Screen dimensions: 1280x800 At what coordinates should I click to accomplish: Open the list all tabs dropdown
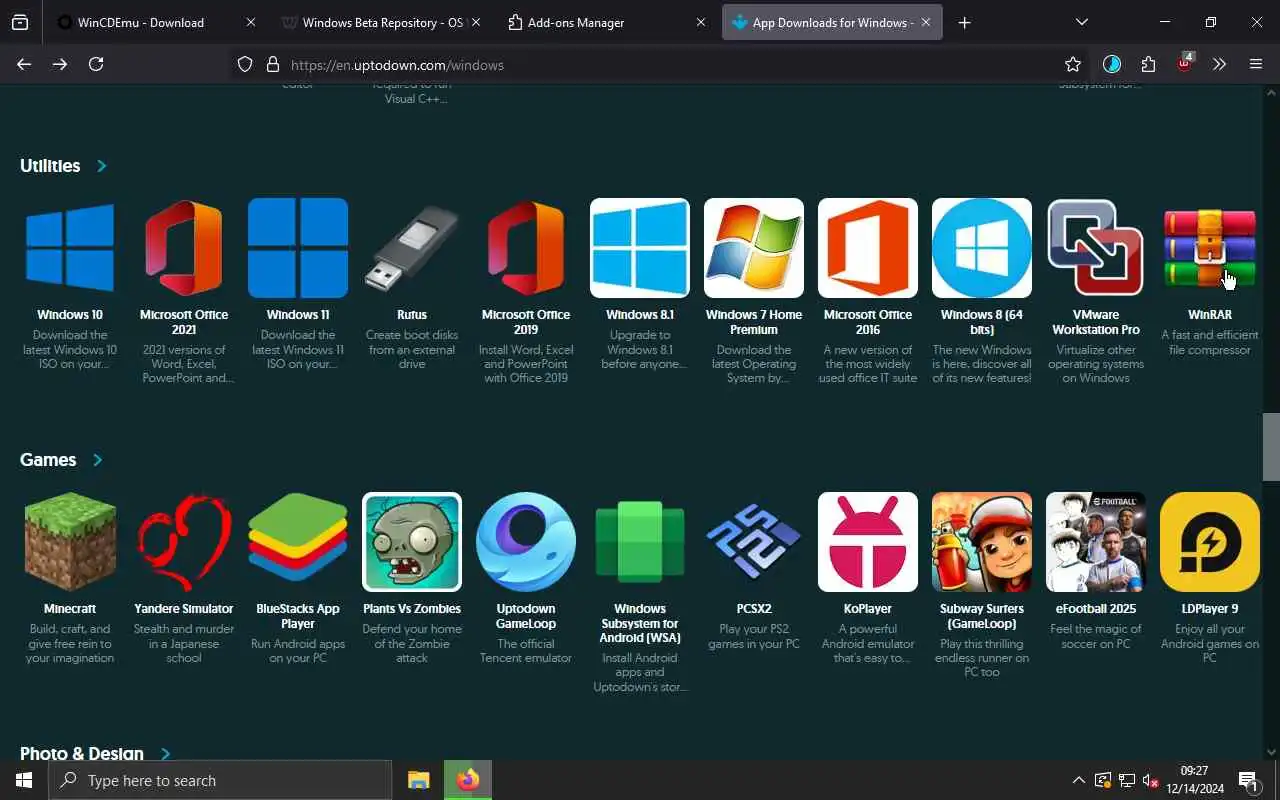(x=1081, y=22)
